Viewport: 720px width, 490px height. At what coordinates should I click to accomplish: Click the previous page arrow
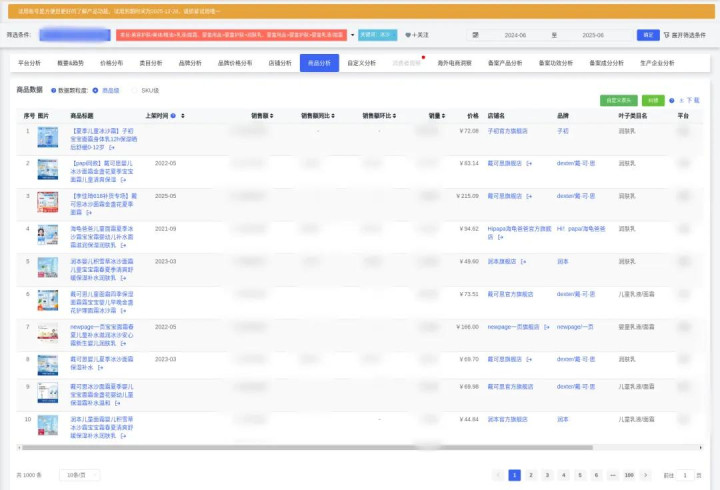coord(498,475)
